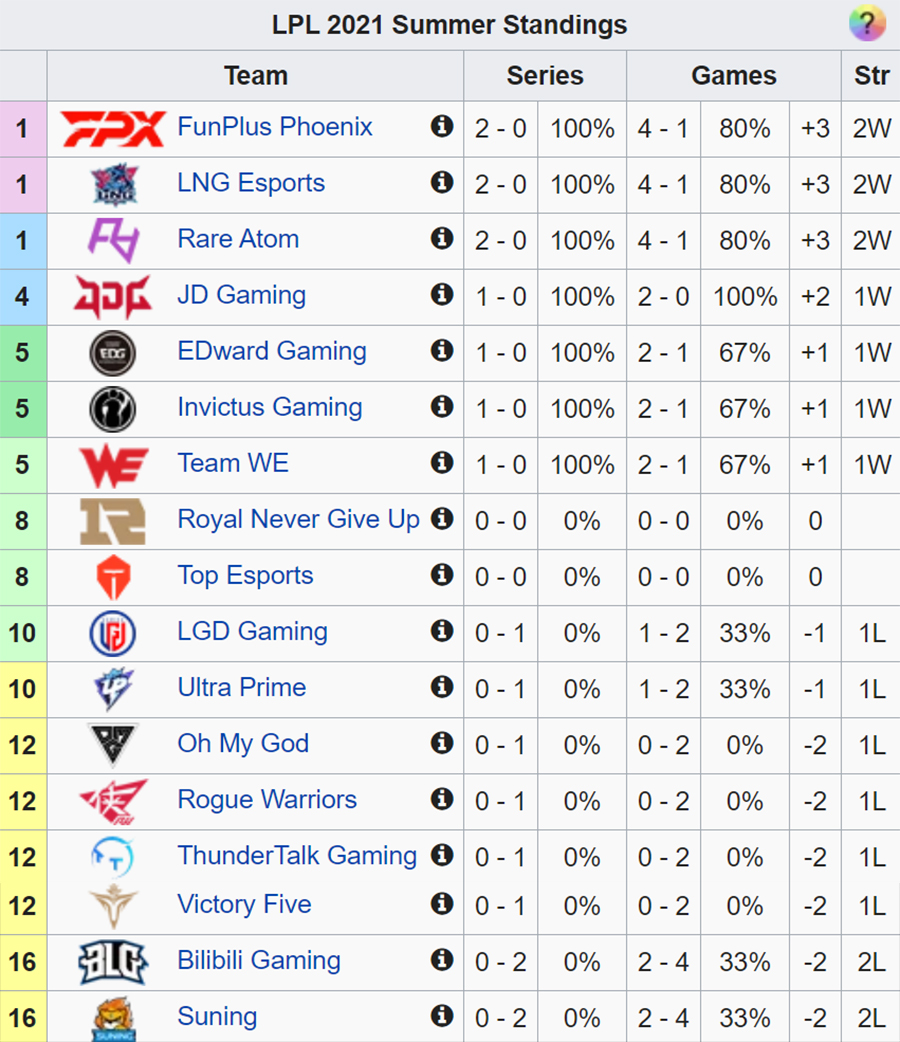Click the FunPlus Phoenix team logo
Image resolution: width=900 pixels, height=1042 pixels.
(x=112, y=128)
